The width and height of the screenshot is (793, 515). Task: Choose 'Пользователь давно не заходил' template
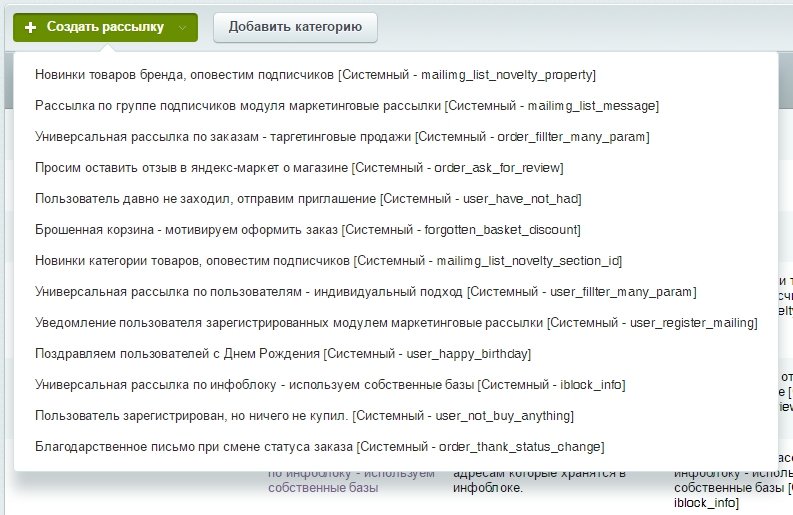(308, 198)
